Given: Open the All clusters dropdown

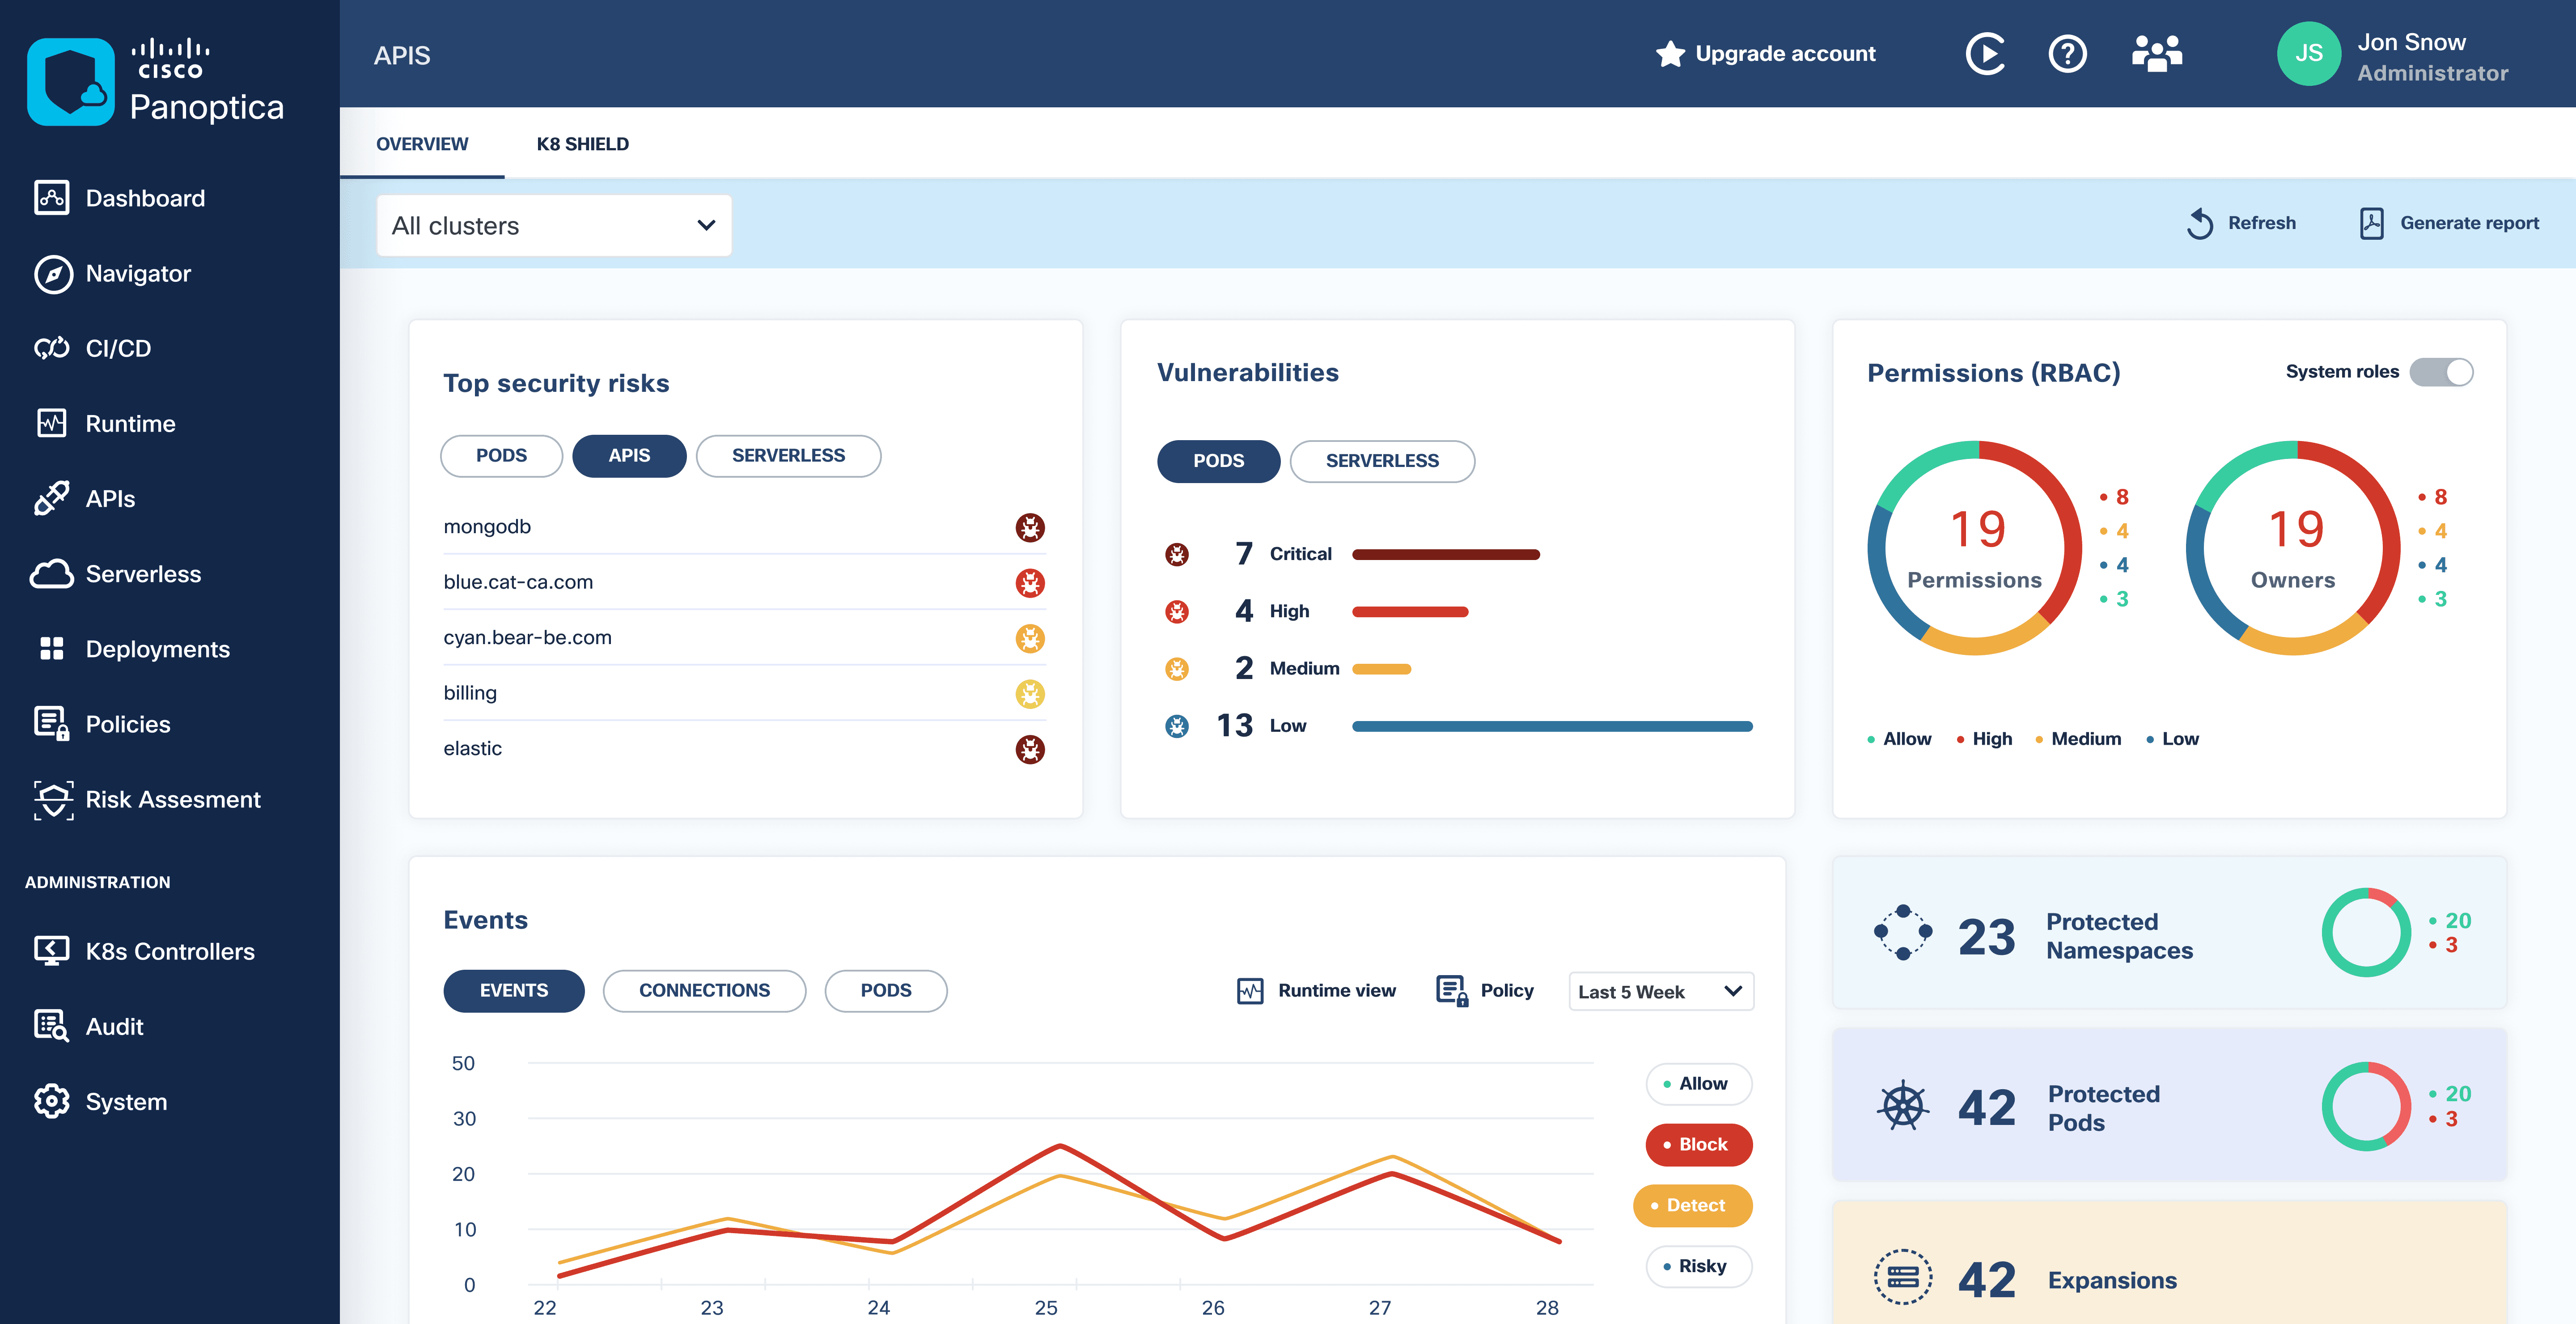Looking at the screenshot, I should (554, 225).
